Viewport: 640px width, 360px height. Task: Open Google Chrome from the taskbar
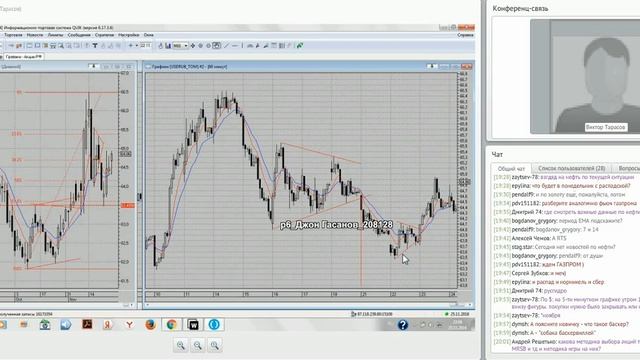(x=171, y=324)
